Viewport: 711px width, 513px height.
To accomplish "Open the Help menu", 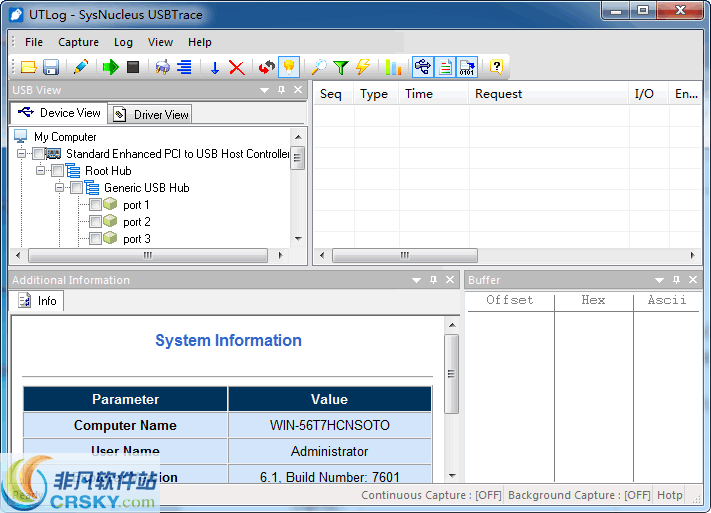I will coord(200,42).
